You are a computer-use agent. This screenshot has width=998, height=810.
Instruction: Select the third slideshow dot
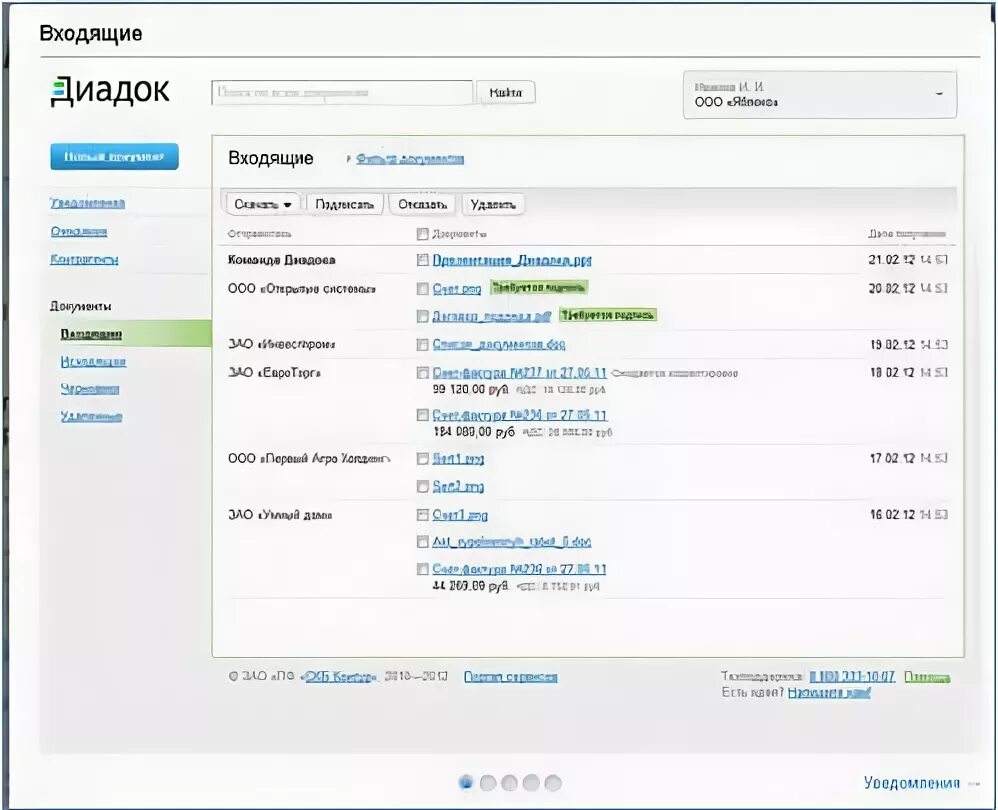509,783
